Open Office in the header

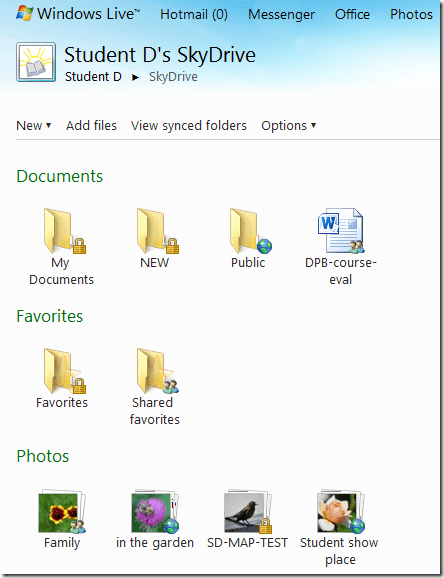[x=352, y=14]
